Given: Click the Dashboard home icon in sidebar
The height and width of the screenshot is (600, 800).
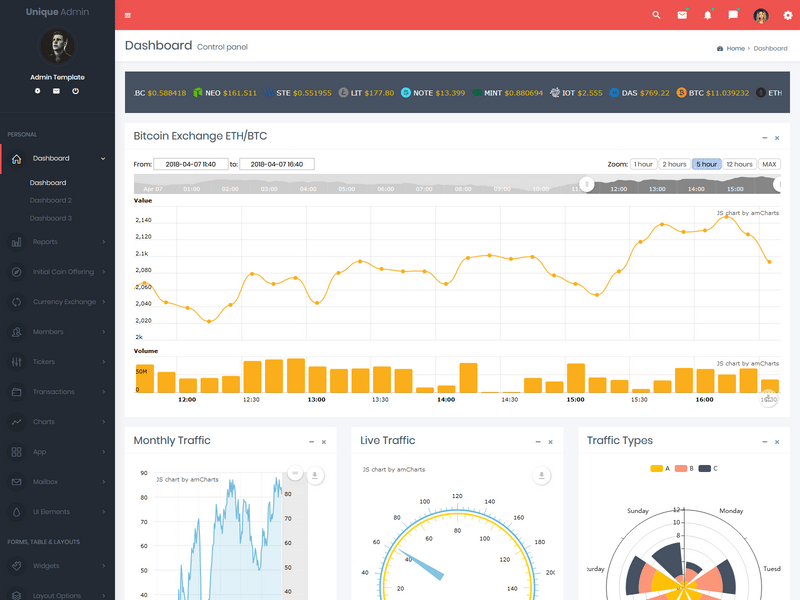Looking at the screenshot, I should coord(16,159).
